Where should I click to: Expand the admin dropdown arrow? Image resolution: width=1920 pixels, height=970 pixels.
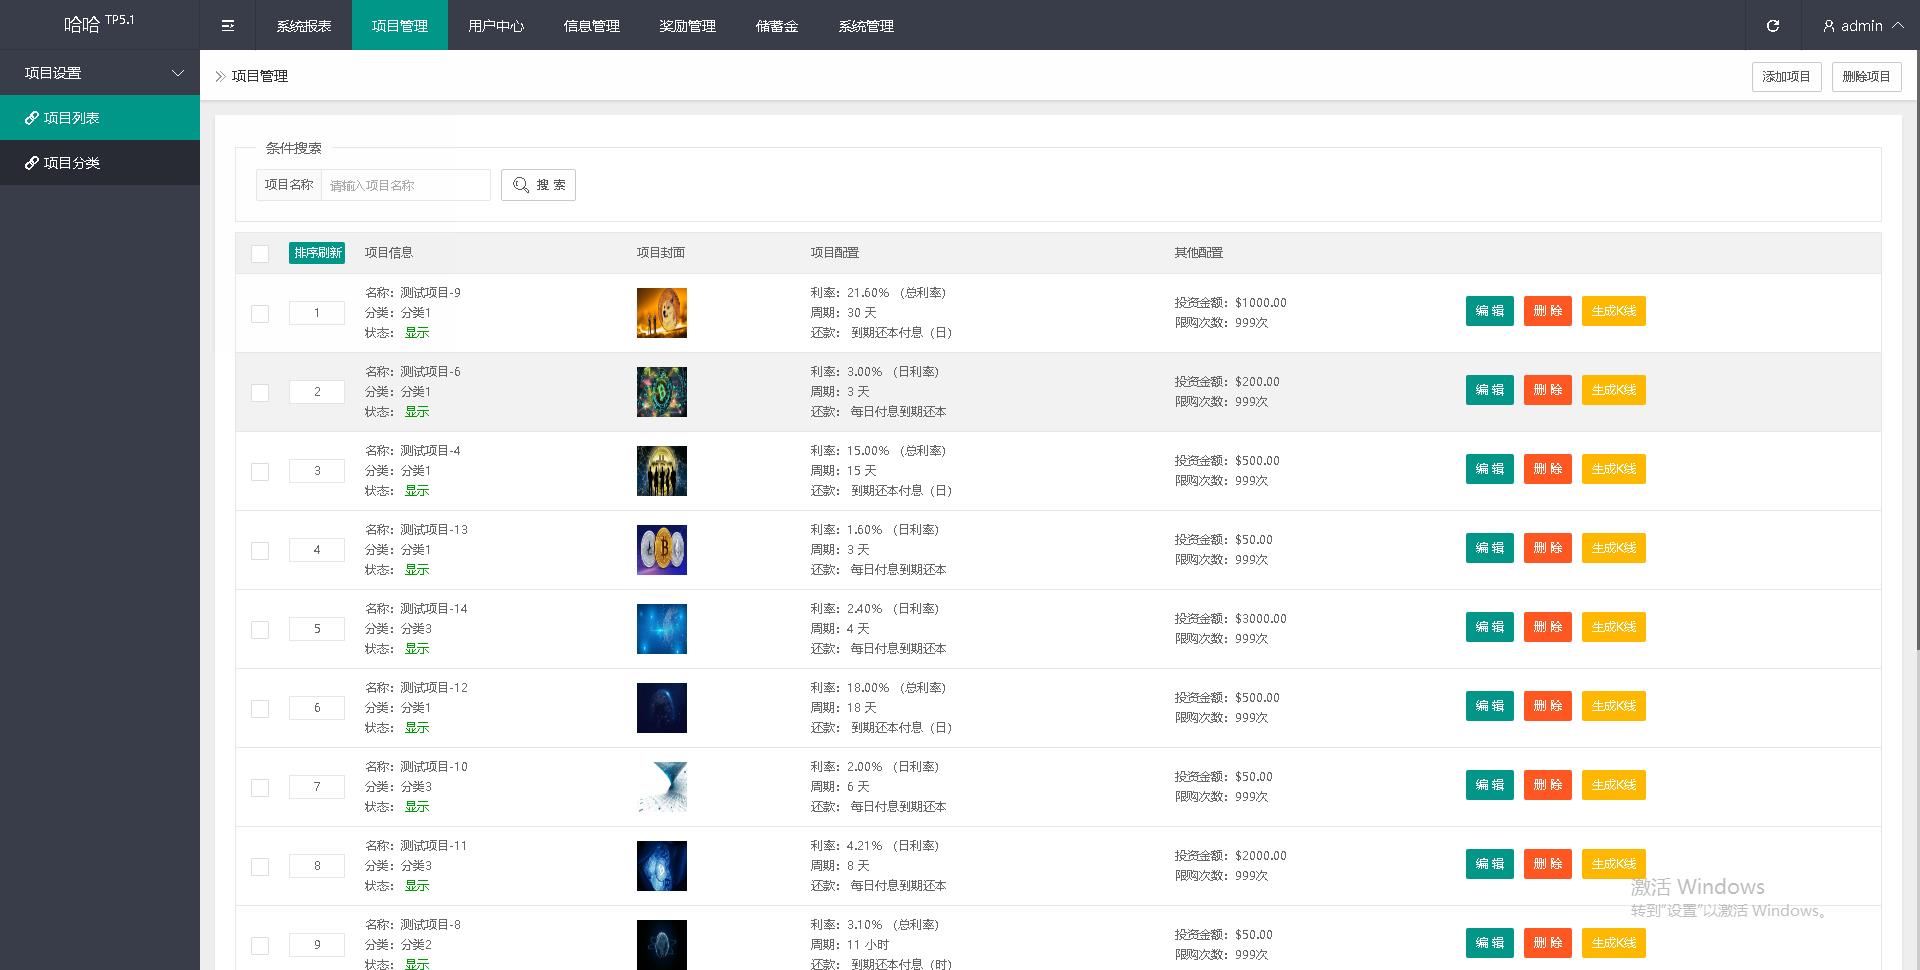point(1897,25)
